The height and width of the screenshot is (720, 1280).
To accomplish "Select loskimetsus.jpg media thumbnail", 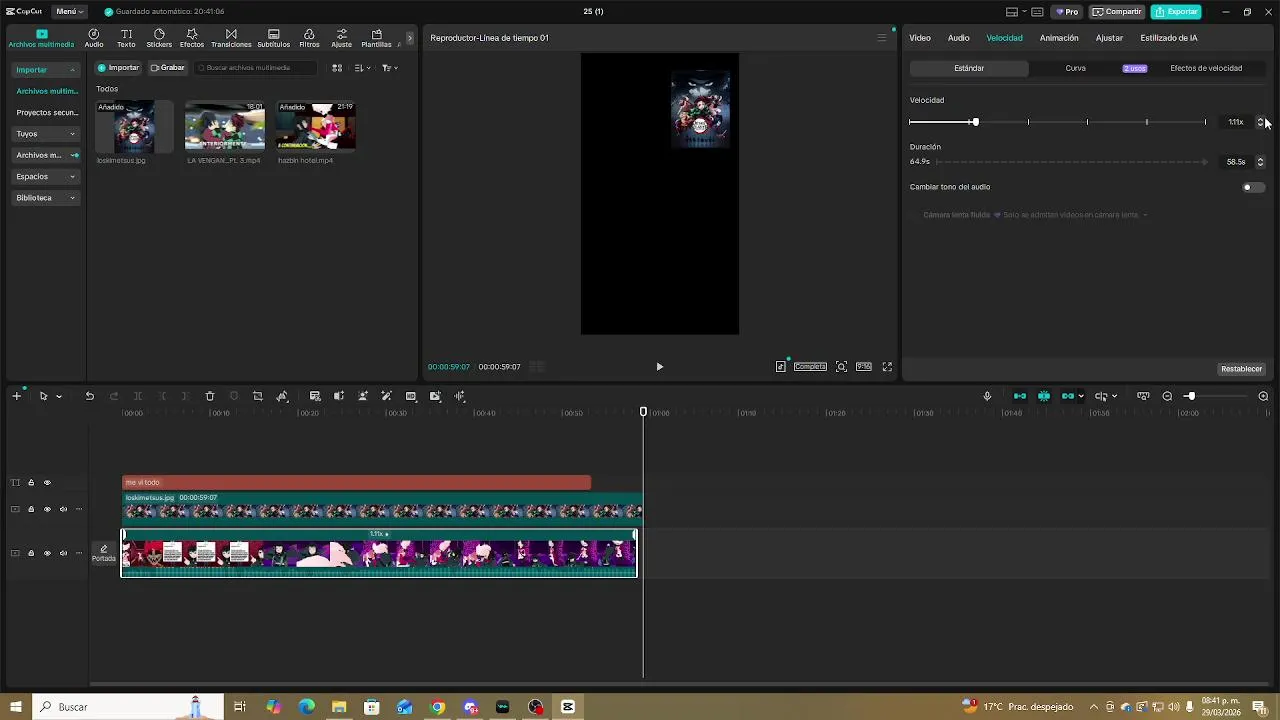I will (134, 126).
